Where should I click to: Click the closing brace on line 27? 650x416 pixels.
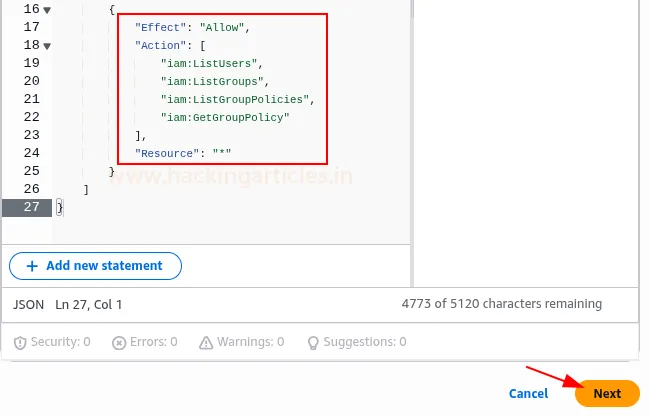60,207
